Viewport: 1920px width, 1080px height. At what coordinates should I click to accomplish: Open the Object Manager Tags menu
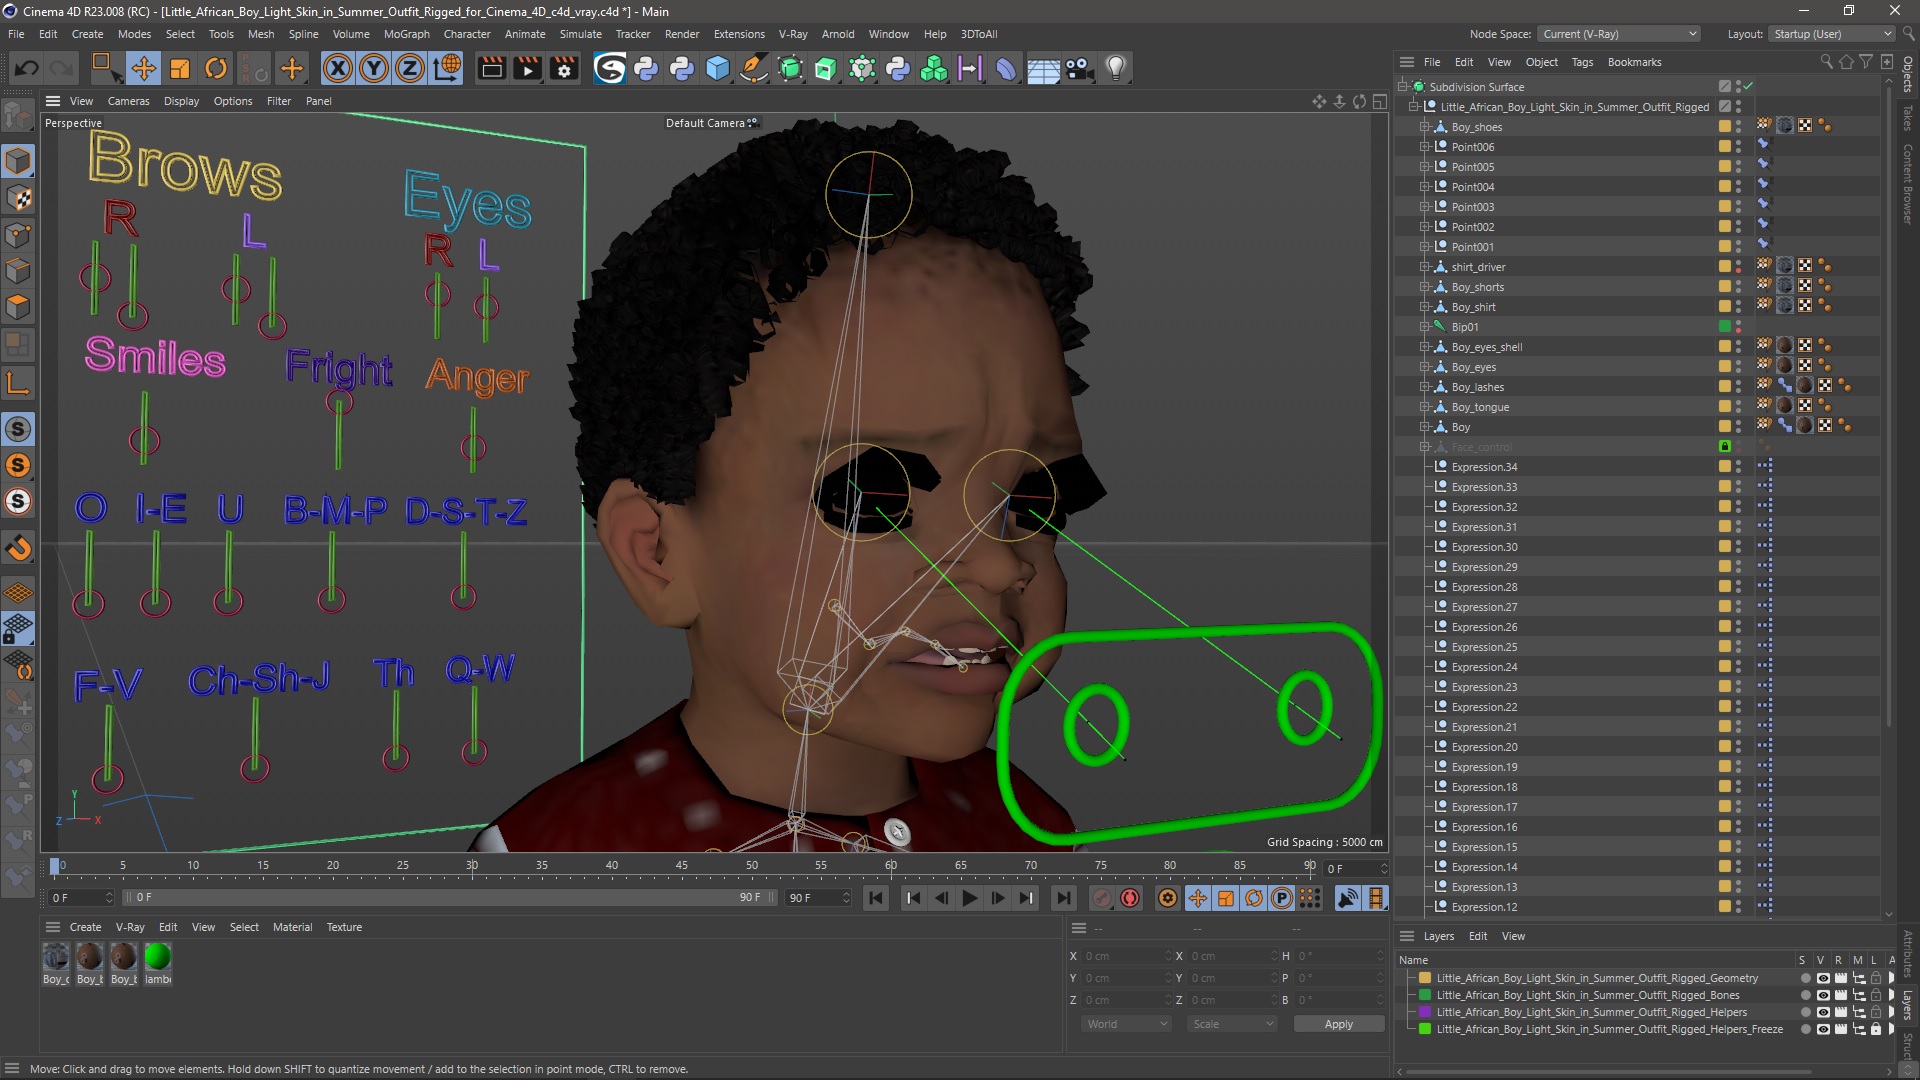pyautogui.click(x=1582, y=62)
